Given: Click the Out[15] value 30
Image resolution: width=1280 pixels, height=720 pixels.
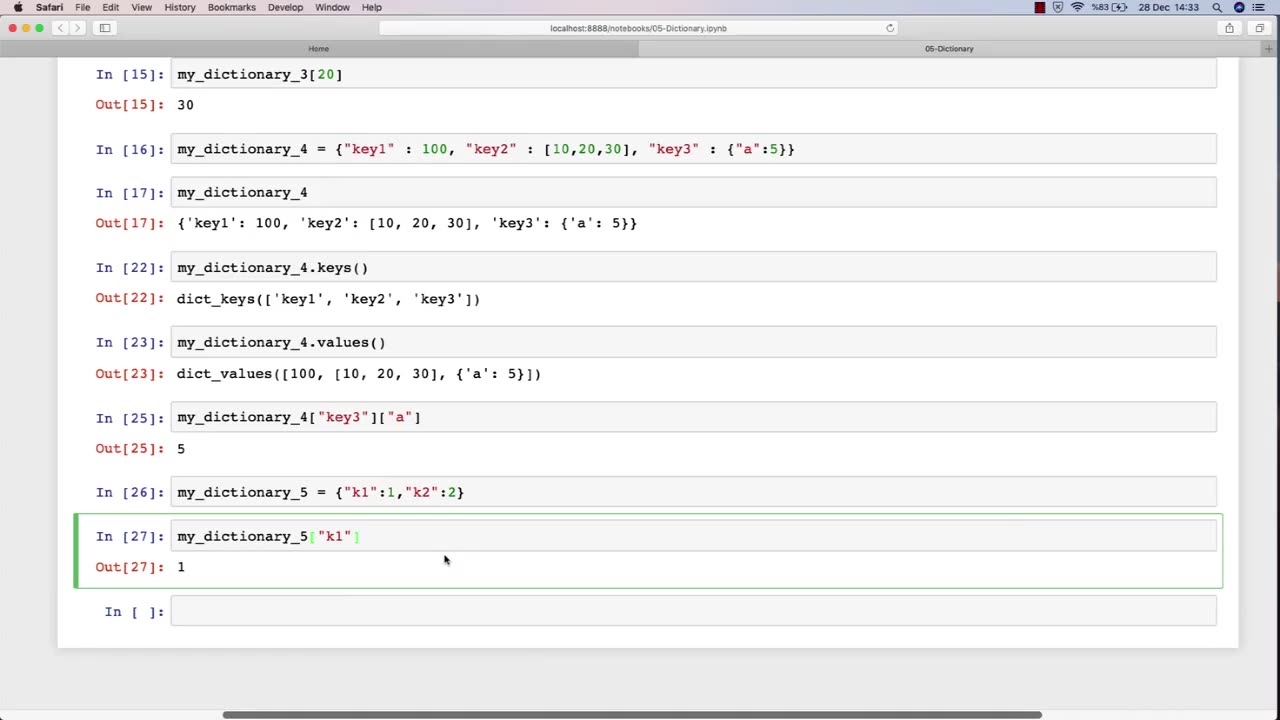Looking at the screenshot, I should click(185, 104).
